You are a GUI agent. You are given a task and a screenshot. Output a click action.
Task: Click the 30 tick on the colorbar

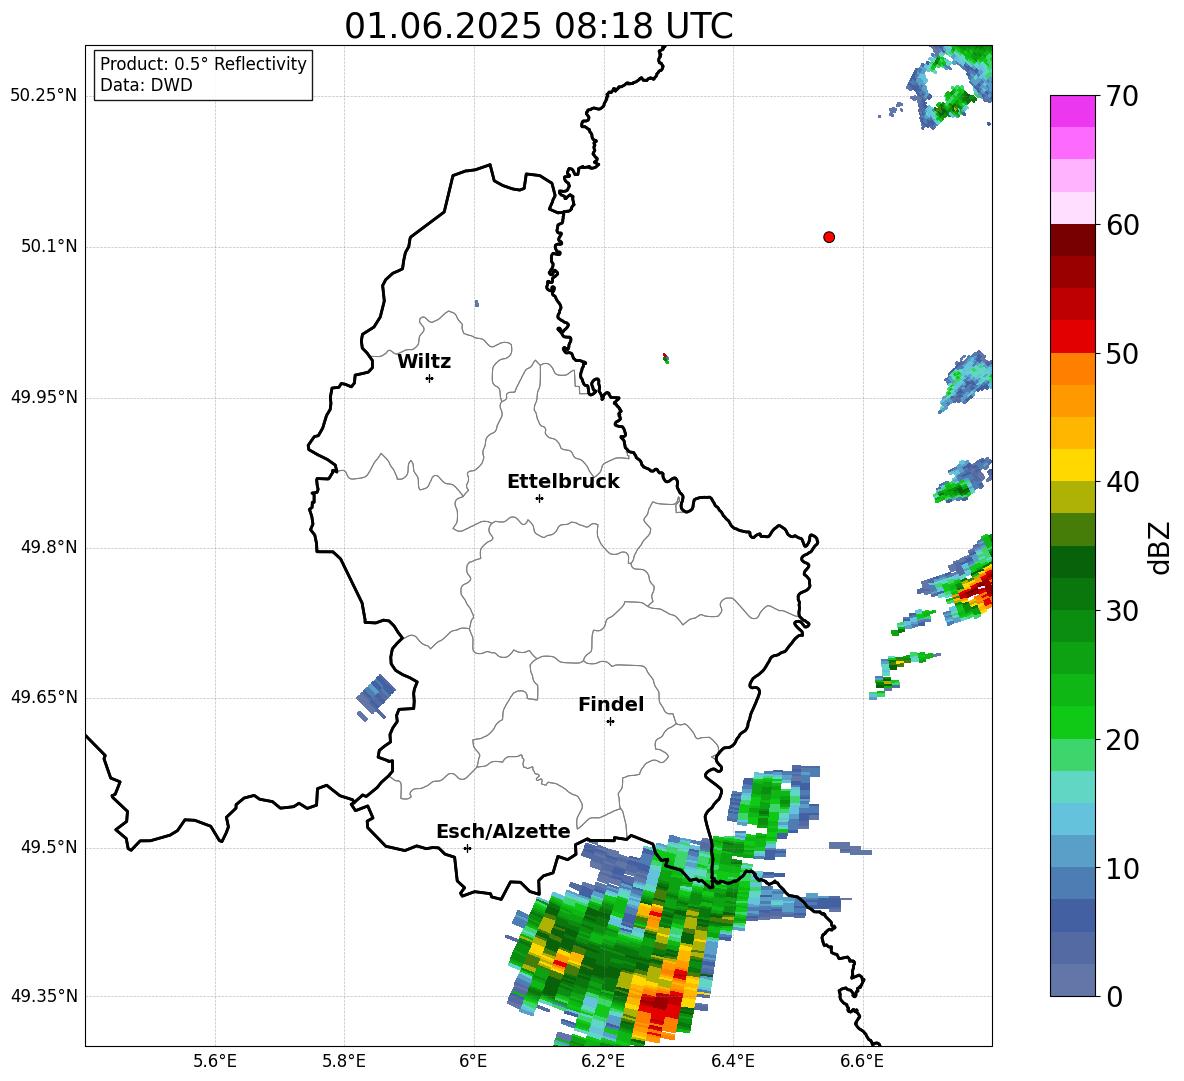pos(1121,611)
